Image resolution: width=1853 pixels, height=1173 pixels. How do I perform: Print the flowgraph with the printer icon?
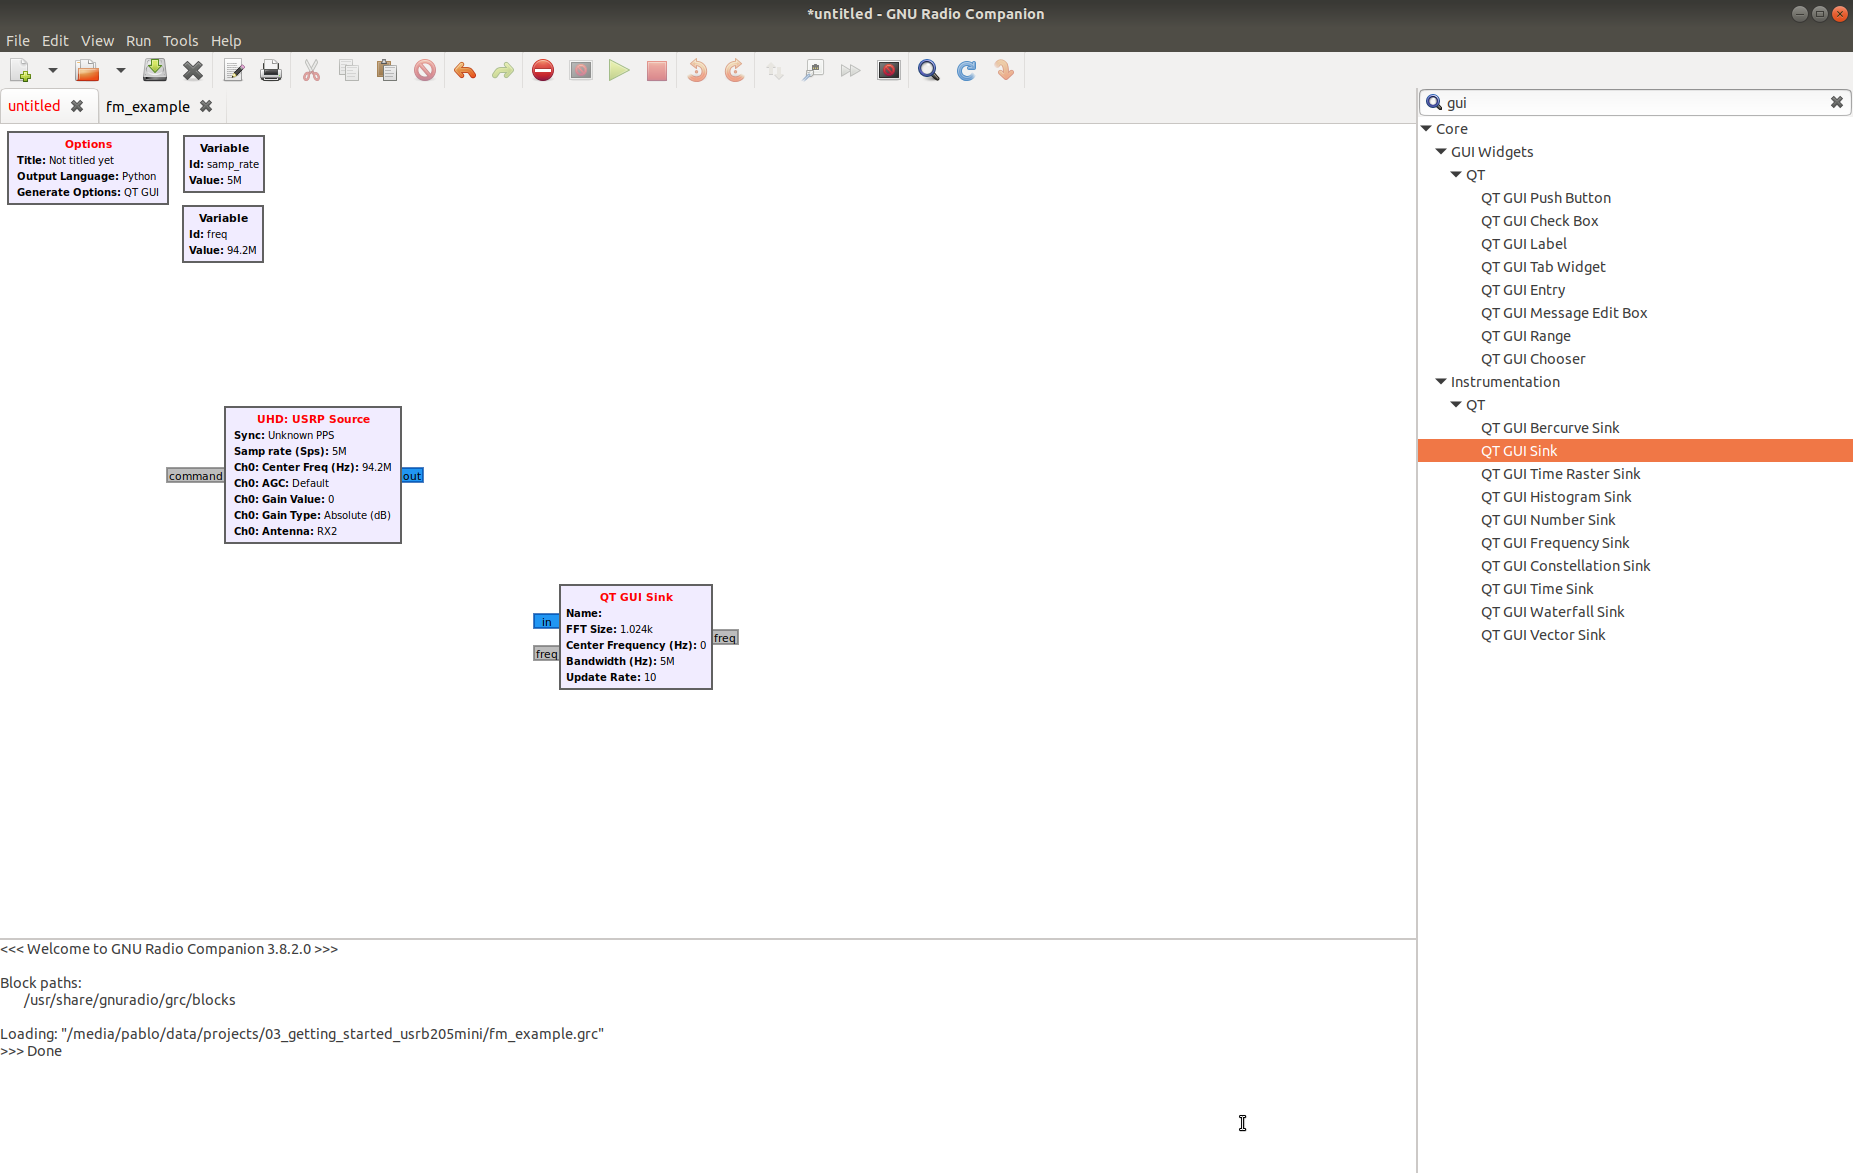coord(271,71)
